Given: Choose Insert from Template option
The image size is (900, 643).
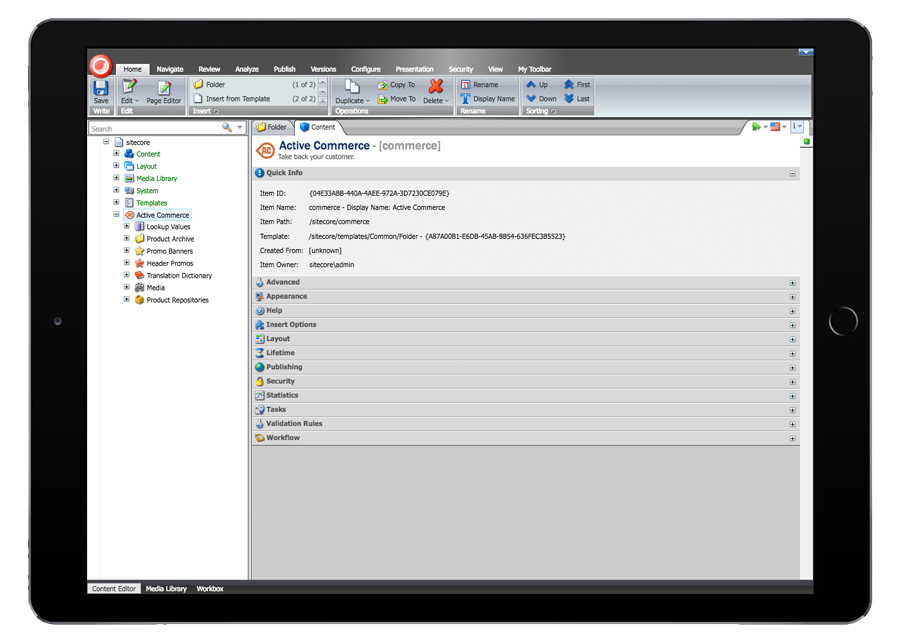Looking at the screenshot, I should pyautogui.click(x=237, y=99).
